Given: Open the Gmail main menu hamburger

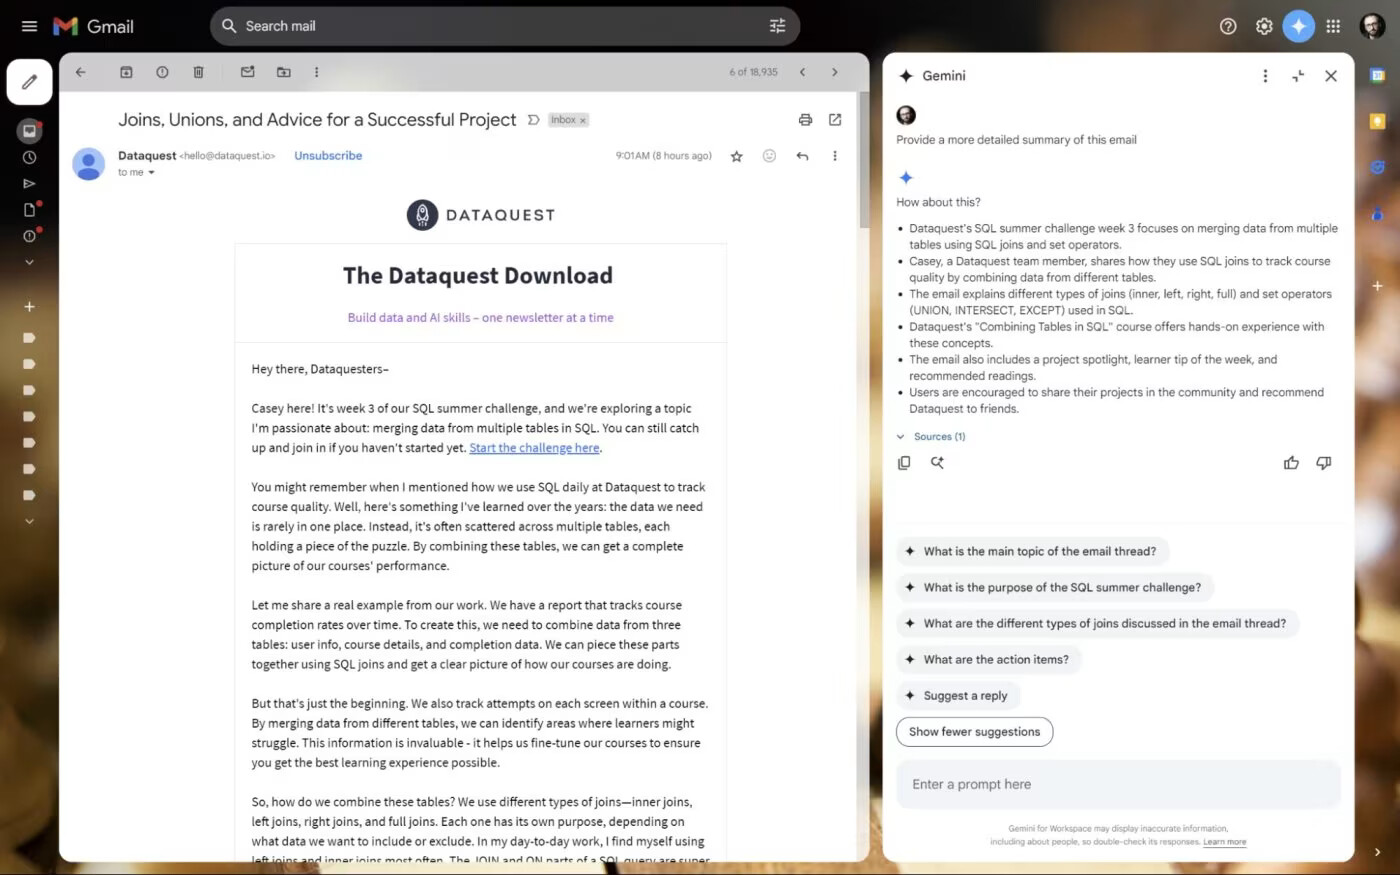Looking at the screenshot, I should [x=29, y=26].
